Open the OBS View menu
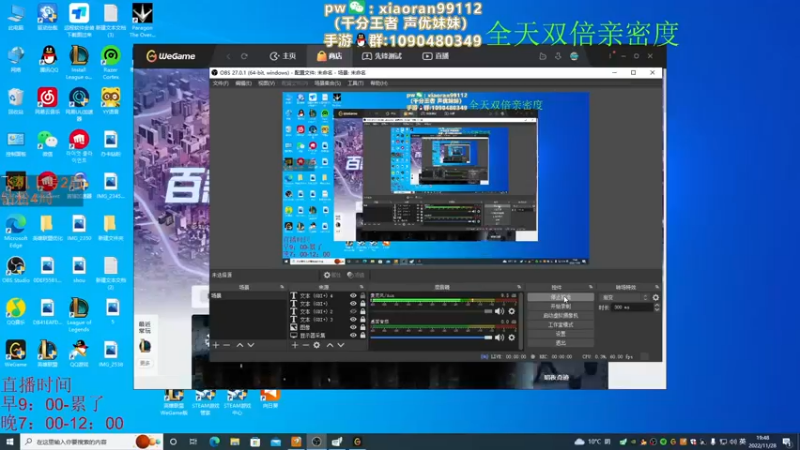The width and height of the screenshot is (800, 450). pos(266,83)
